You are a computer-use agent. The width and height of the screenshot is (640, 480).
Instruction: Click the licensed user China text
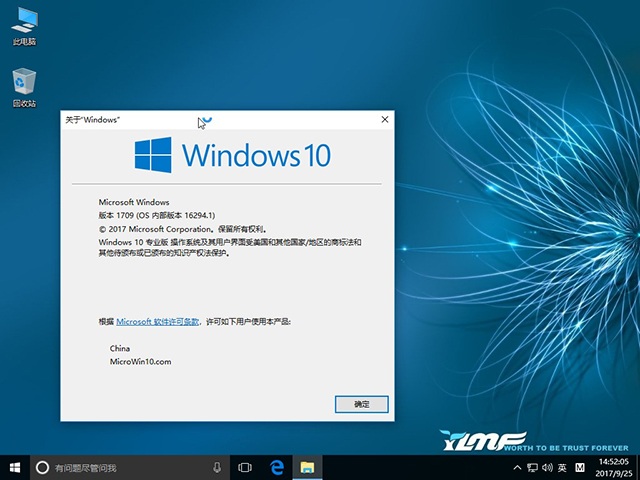click(x=120, y=348)
